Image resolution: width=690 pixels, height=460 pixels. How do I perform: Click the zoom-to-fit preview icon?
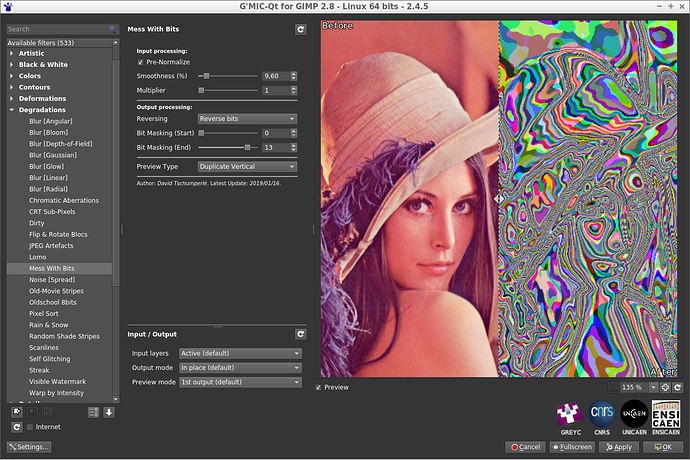[665, 387]
